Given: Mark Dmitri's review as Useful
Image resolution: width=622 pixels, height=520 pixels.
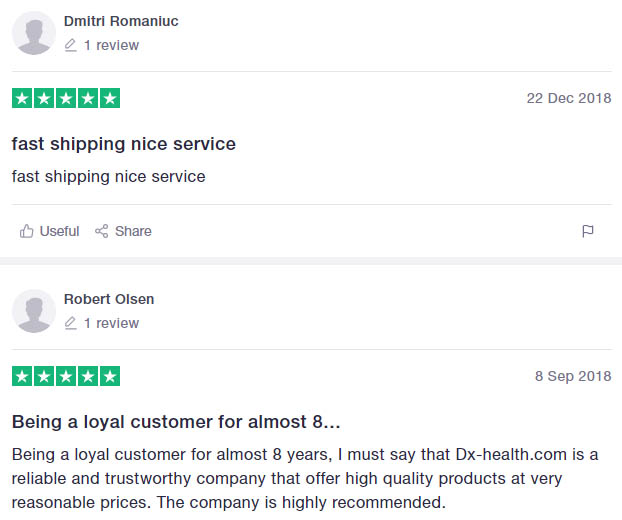Looking at the screenshot, I should (x=59, y=231).
